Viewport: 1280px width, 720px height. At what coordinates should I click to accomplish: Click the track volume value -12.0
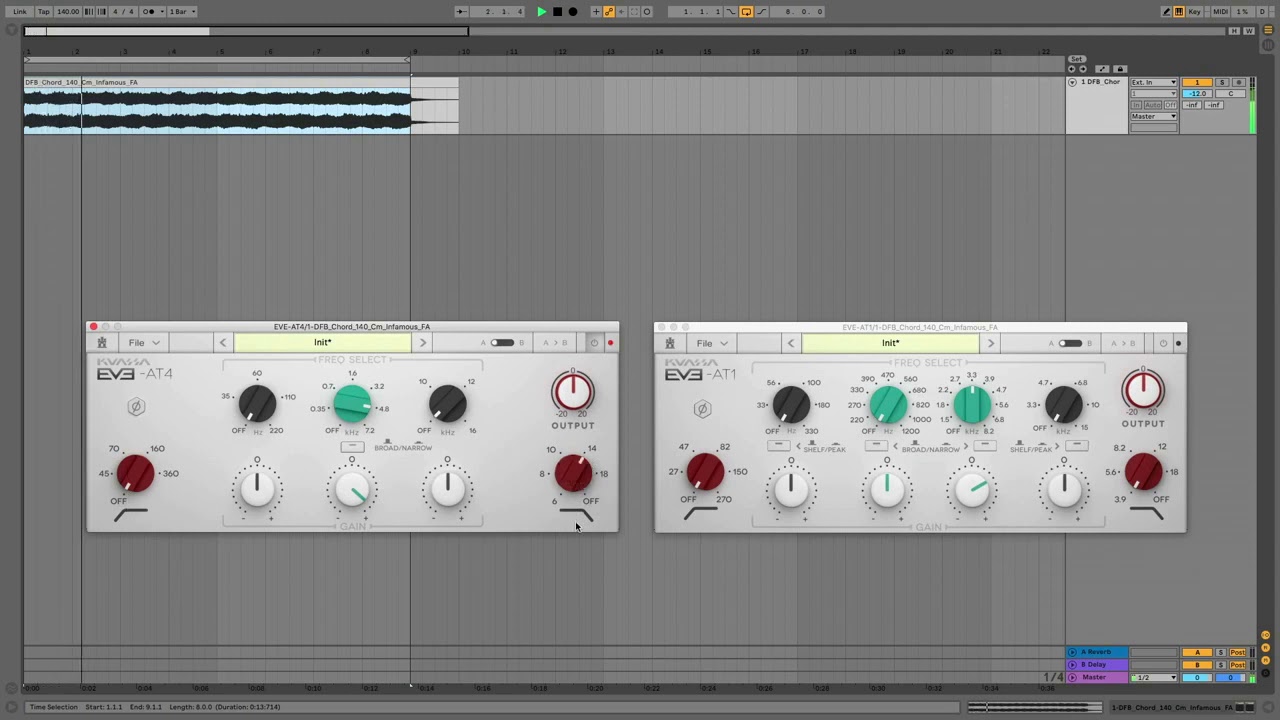(x=1197, y=93)
